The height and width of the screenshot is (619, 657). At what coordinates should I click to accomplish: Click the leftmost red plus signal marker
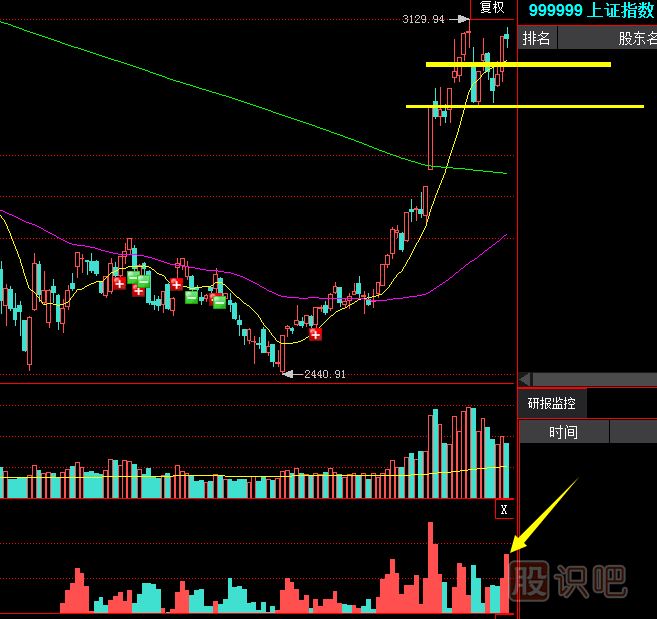tap(119, 284)
